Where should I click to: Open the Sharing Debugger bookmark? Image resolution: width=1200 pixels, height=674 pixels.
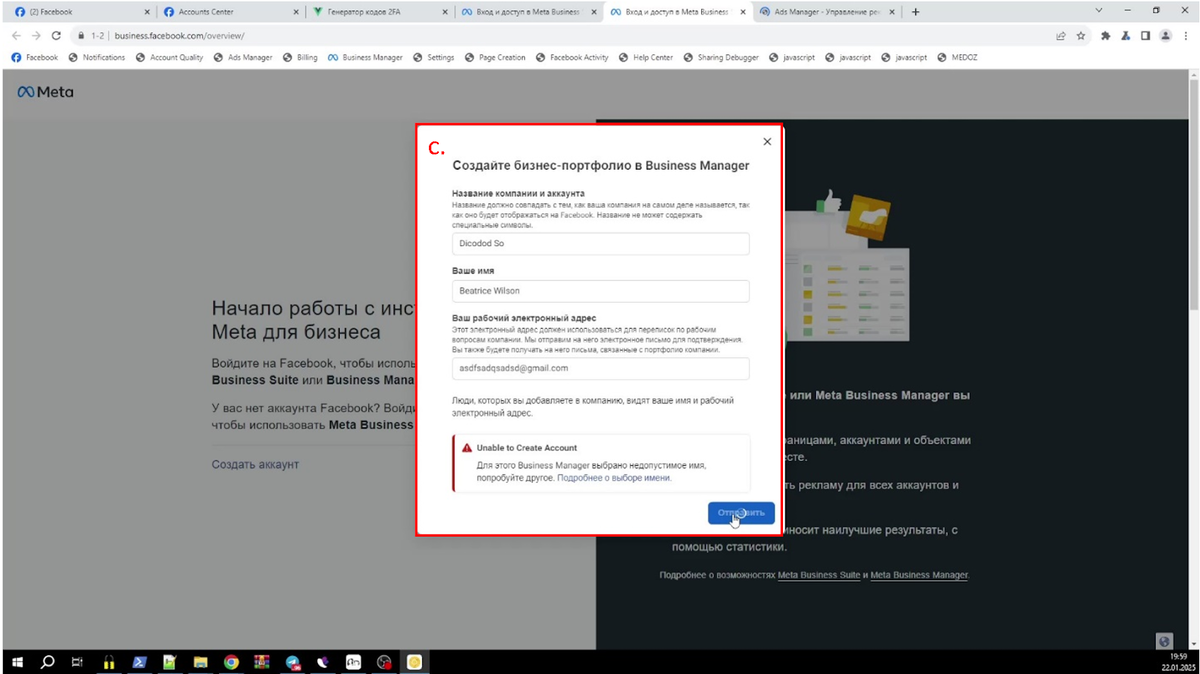tap(721, 57)
